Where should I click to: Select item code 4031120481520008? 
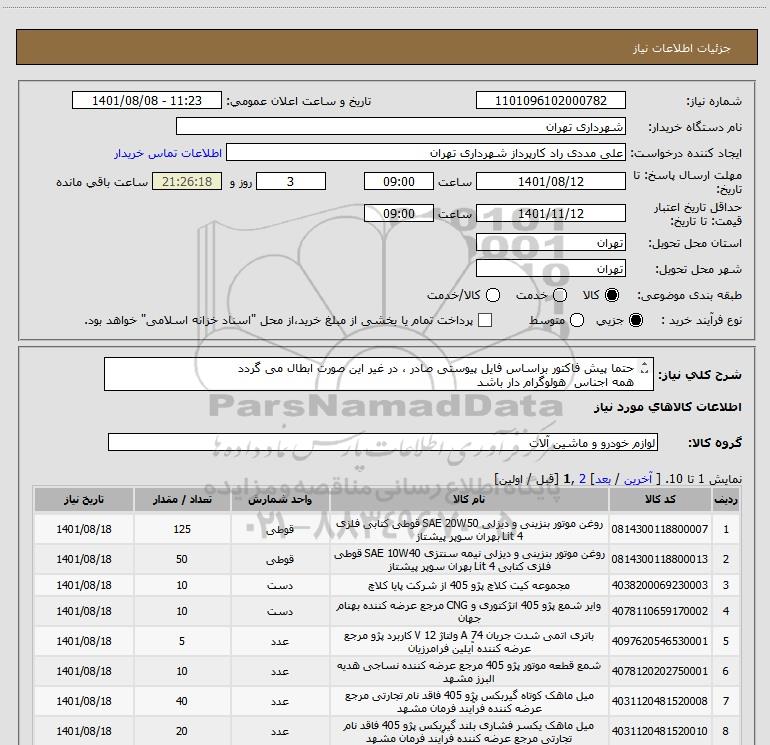tap(660, 701)
